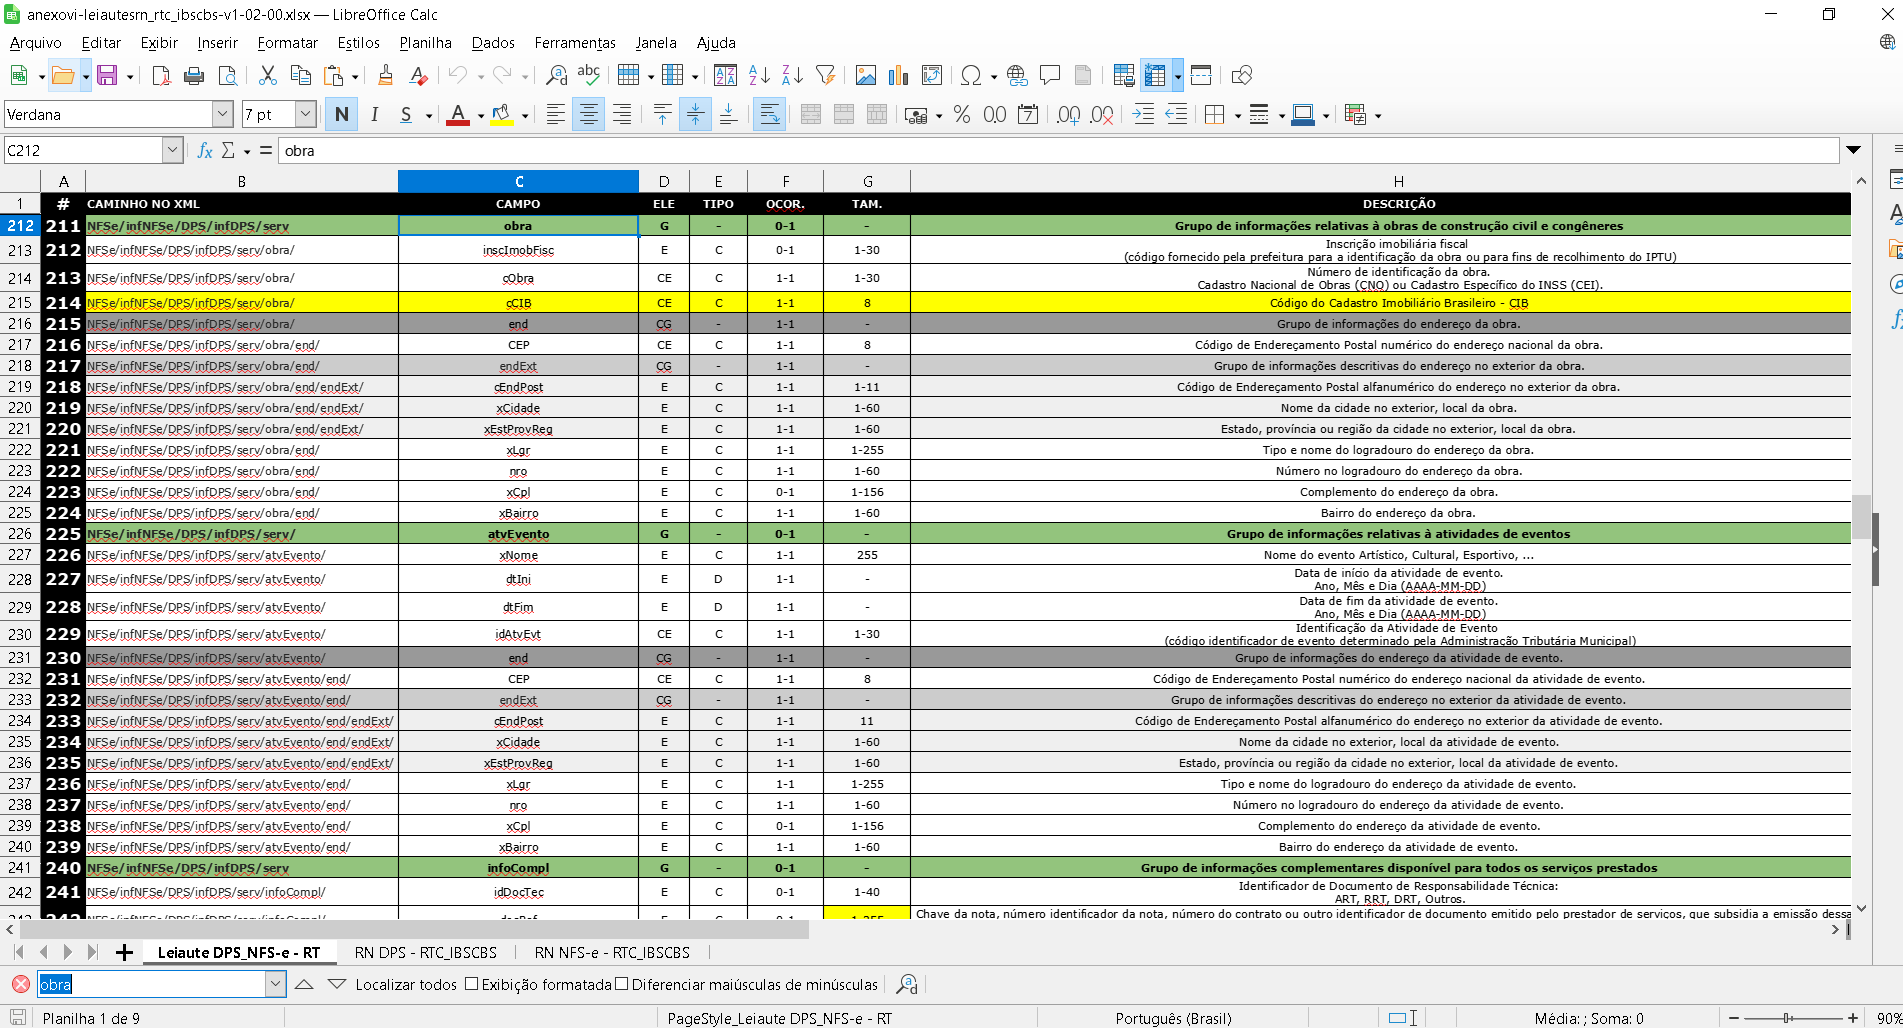Image resolution: width=1903 pixels, height=1028 pixels.
Task: Switch to the RN DPS - RTC_IBSCBS sheet tab
Action: pos(425,953)
